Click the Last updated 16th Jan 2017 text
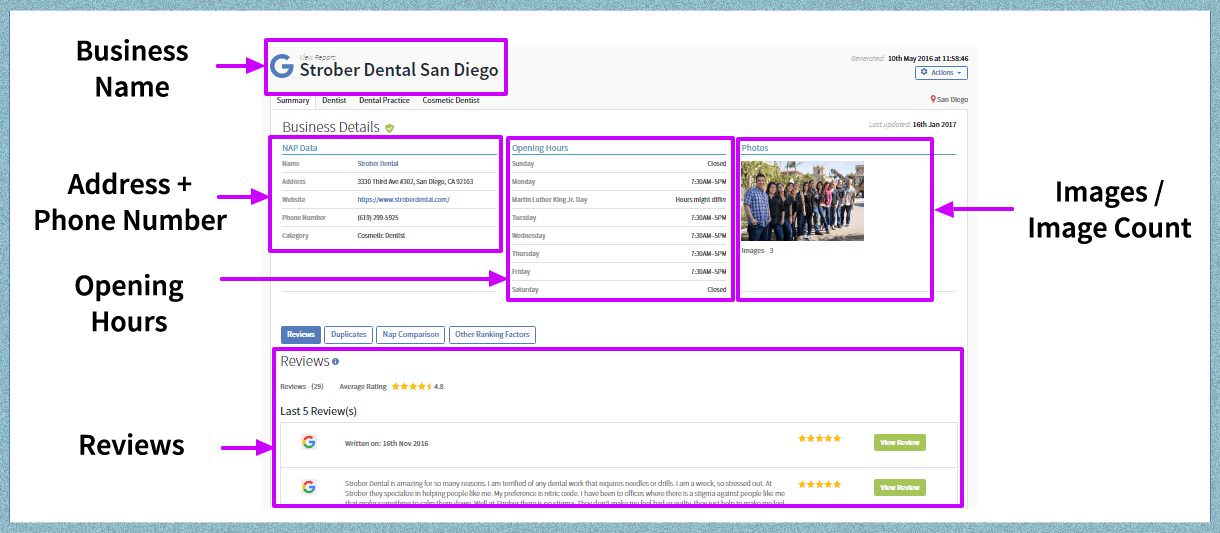This screenshot has height=533, width=1220. coord(912,124)
